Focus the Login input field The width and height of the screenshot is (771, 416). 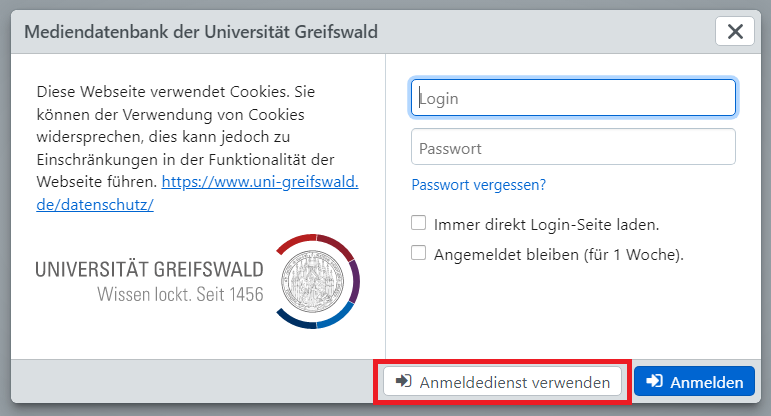[573, 98]
